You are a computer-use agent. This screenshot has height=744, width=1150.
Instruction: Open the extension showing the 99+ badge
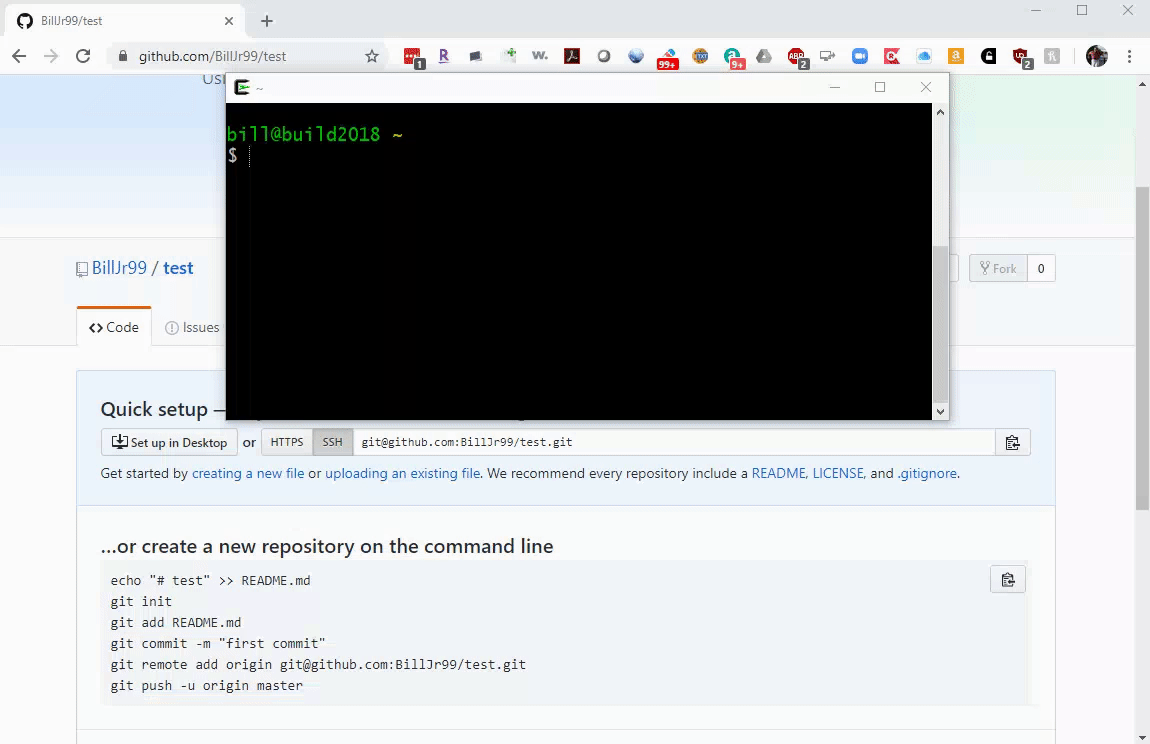(667, 57)
